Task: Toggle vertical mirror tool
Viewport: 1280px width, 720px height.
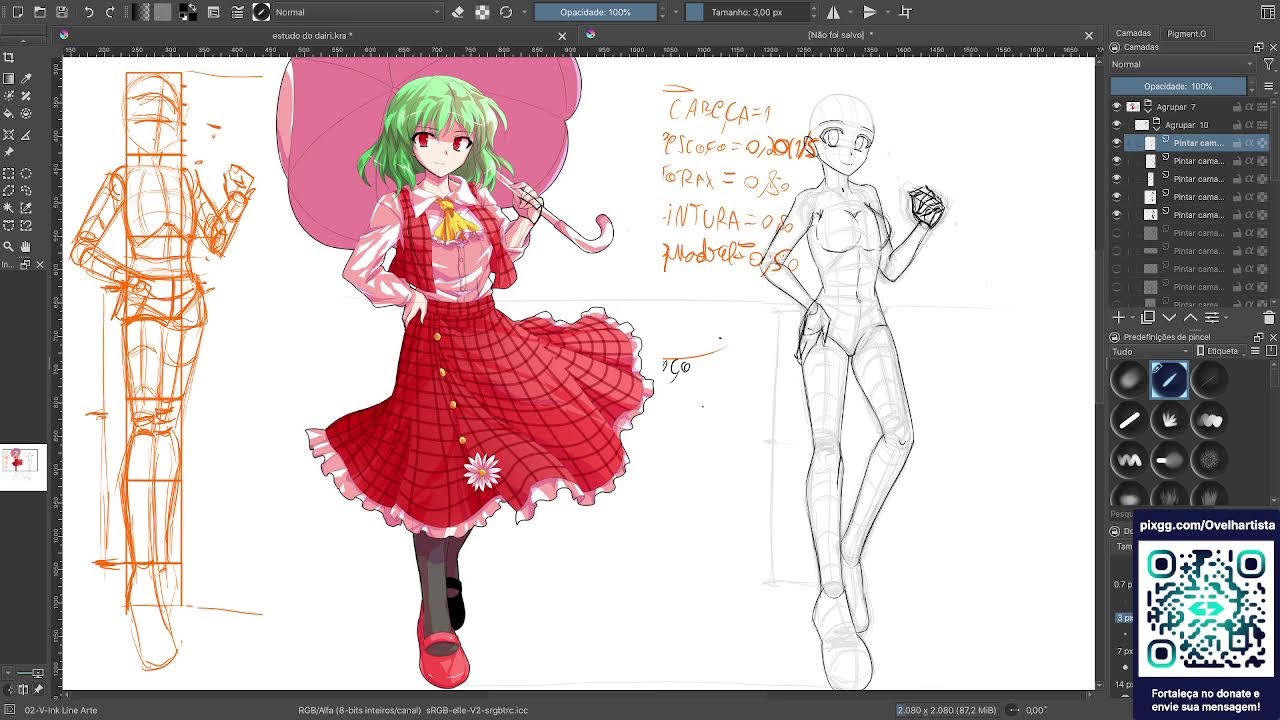Action: pyautogui.click(x=869, y=12)
